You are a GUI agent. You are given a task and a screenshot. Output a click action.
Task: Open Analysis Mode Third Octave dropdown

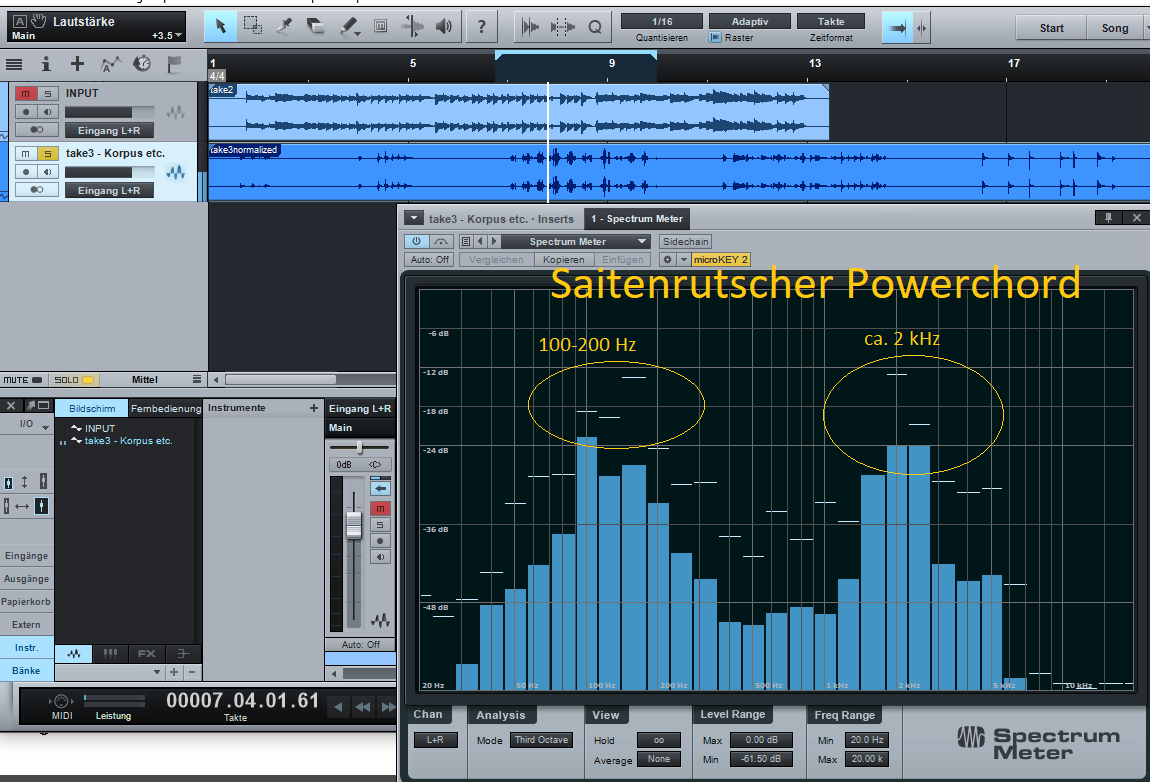click(x=541, y=740)
